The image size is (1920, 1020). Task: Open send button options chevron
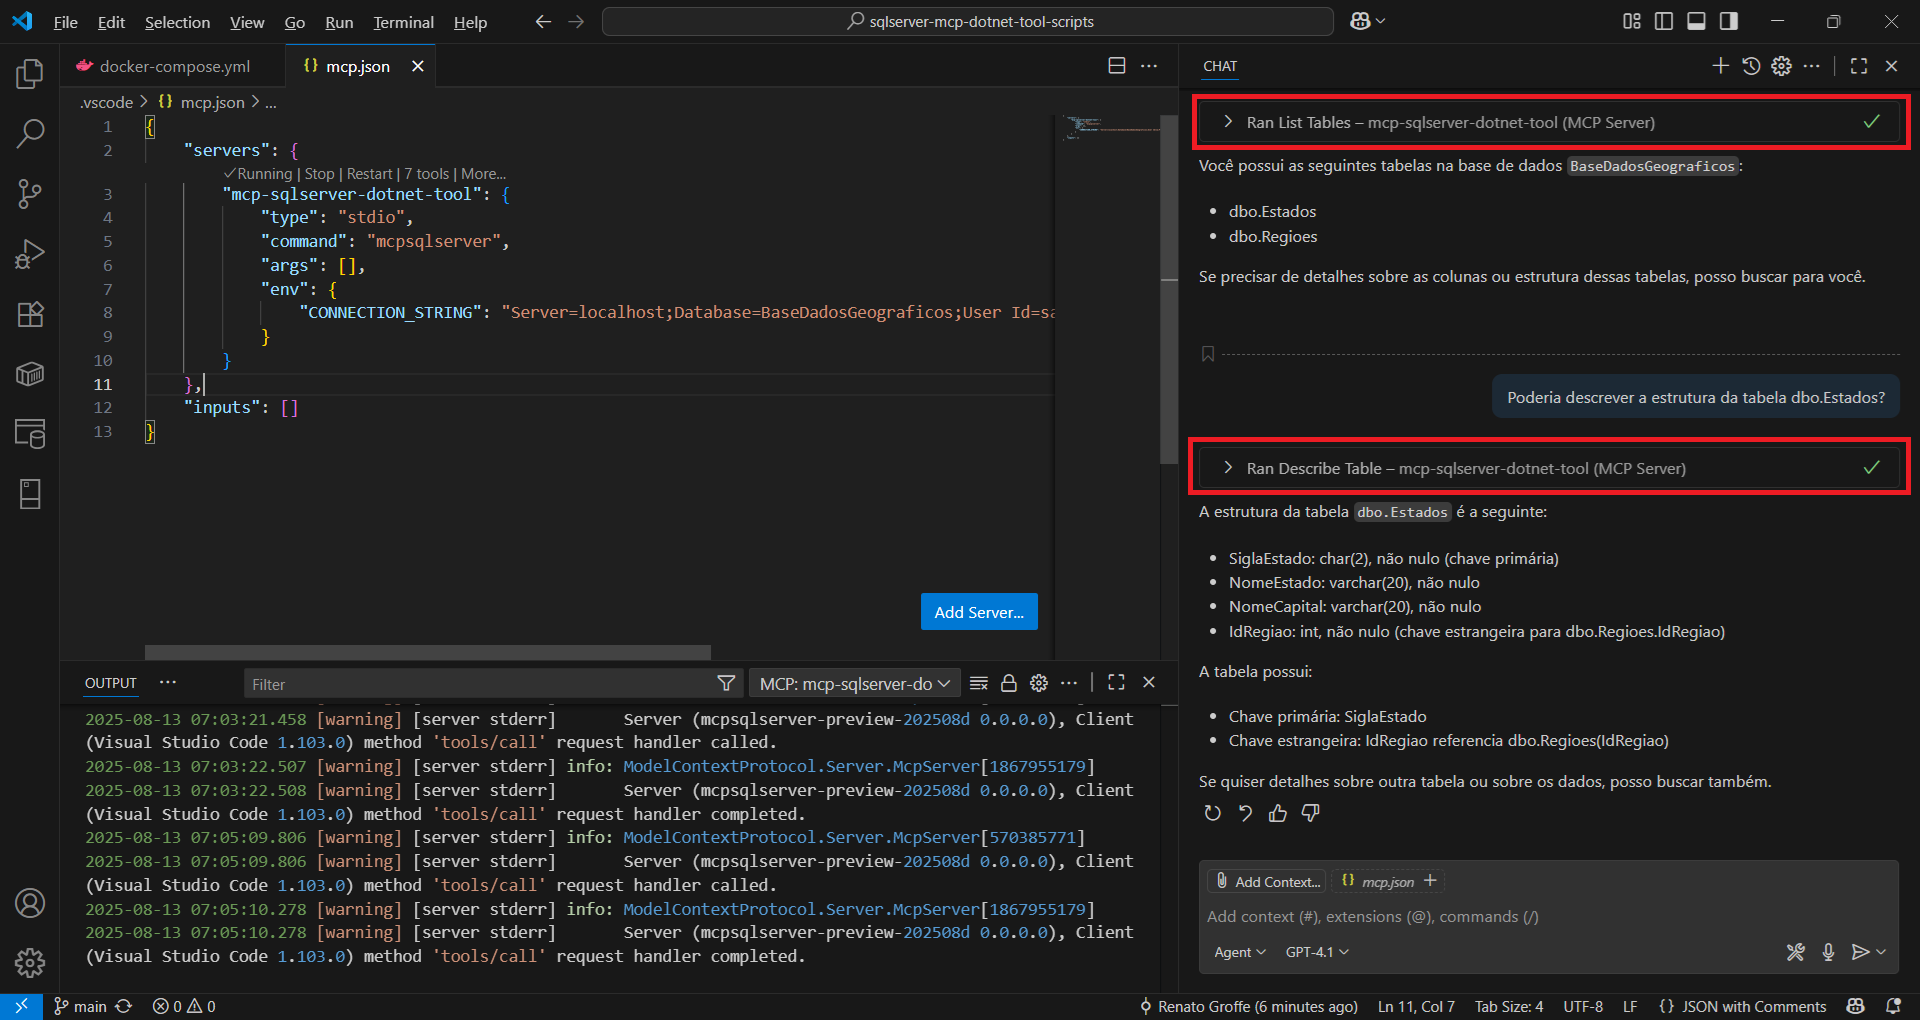[1881, 952]
